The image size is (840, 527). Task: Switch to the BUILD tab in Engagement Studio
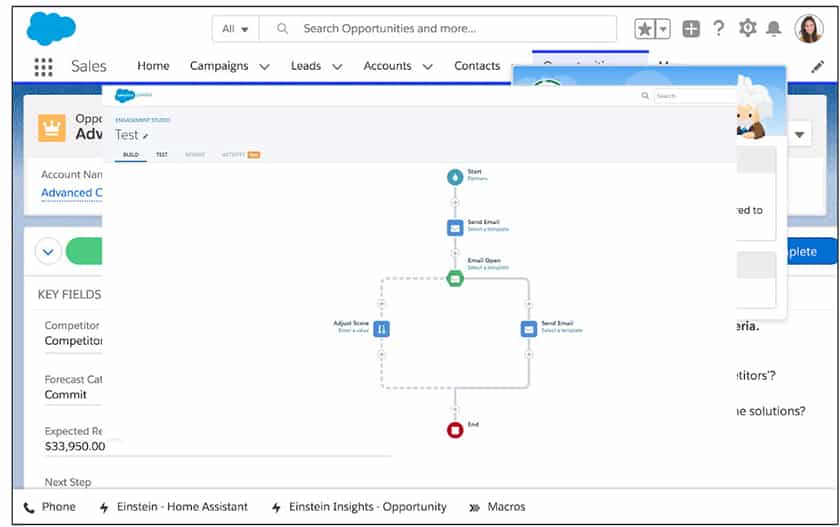coord(131,155)
